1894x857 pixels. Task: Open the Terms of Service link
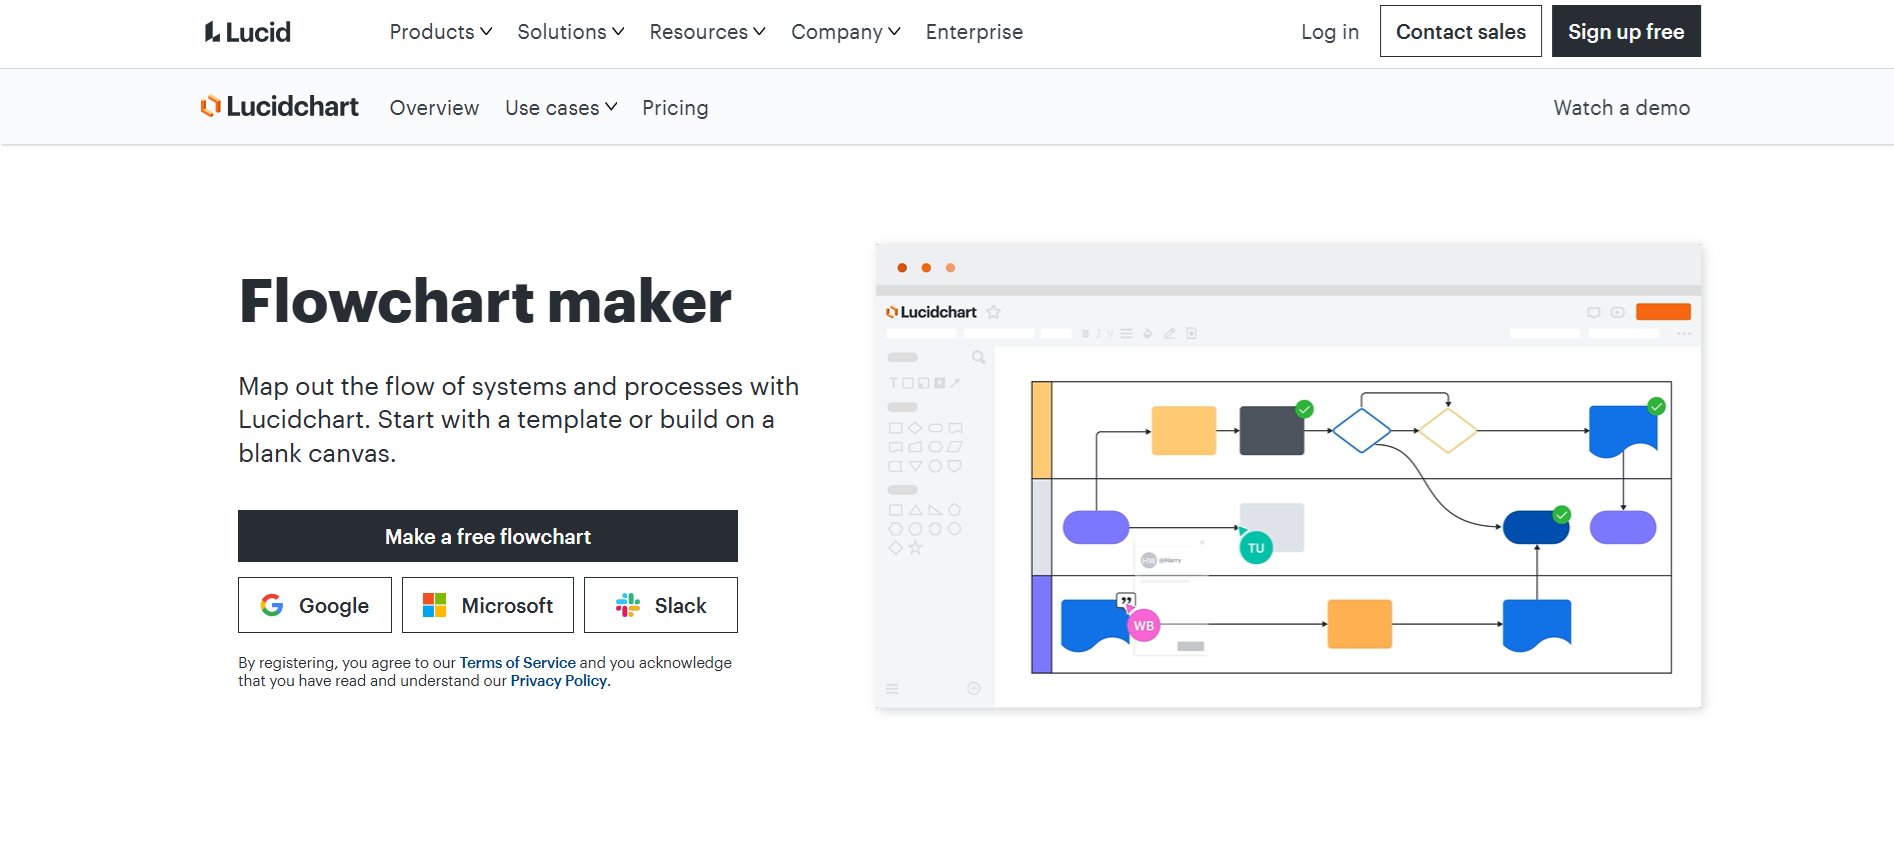(517, 663)
